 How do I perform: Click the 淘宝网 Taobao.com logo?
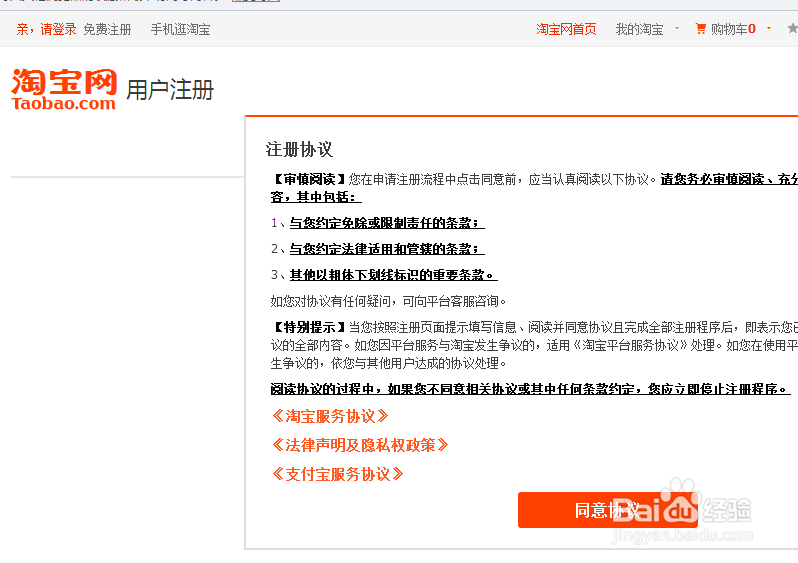64,90
